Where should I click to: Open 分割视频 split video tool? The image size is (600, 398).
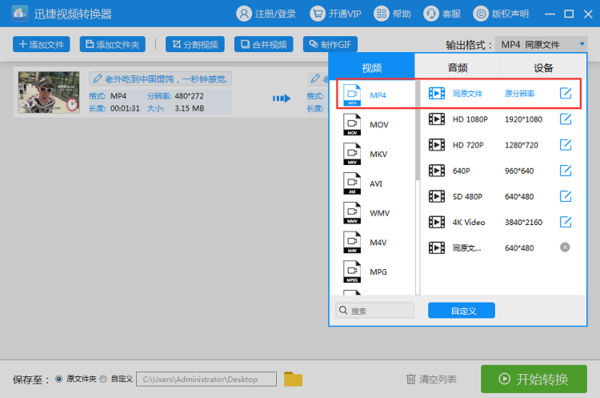coord(195,44)
